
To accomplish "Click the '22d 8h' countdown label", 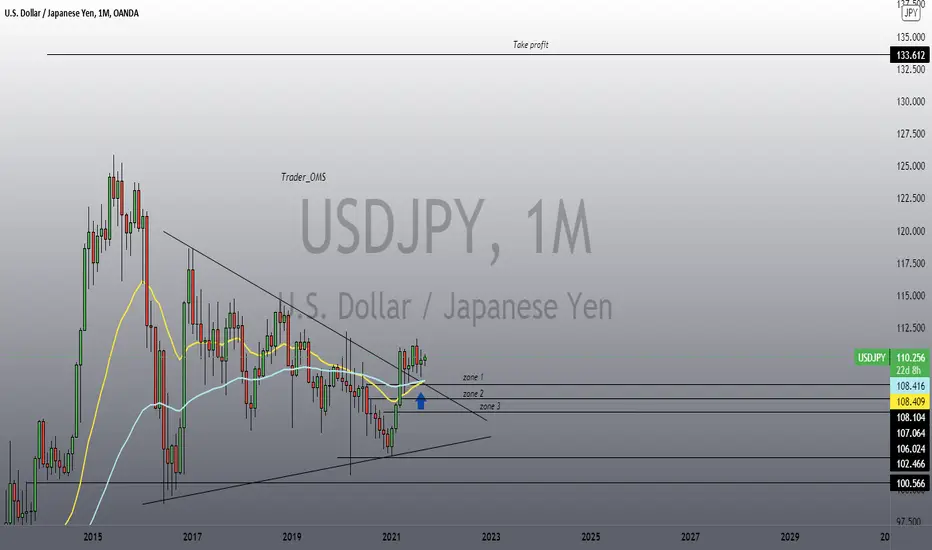I will tap(911, 370).
